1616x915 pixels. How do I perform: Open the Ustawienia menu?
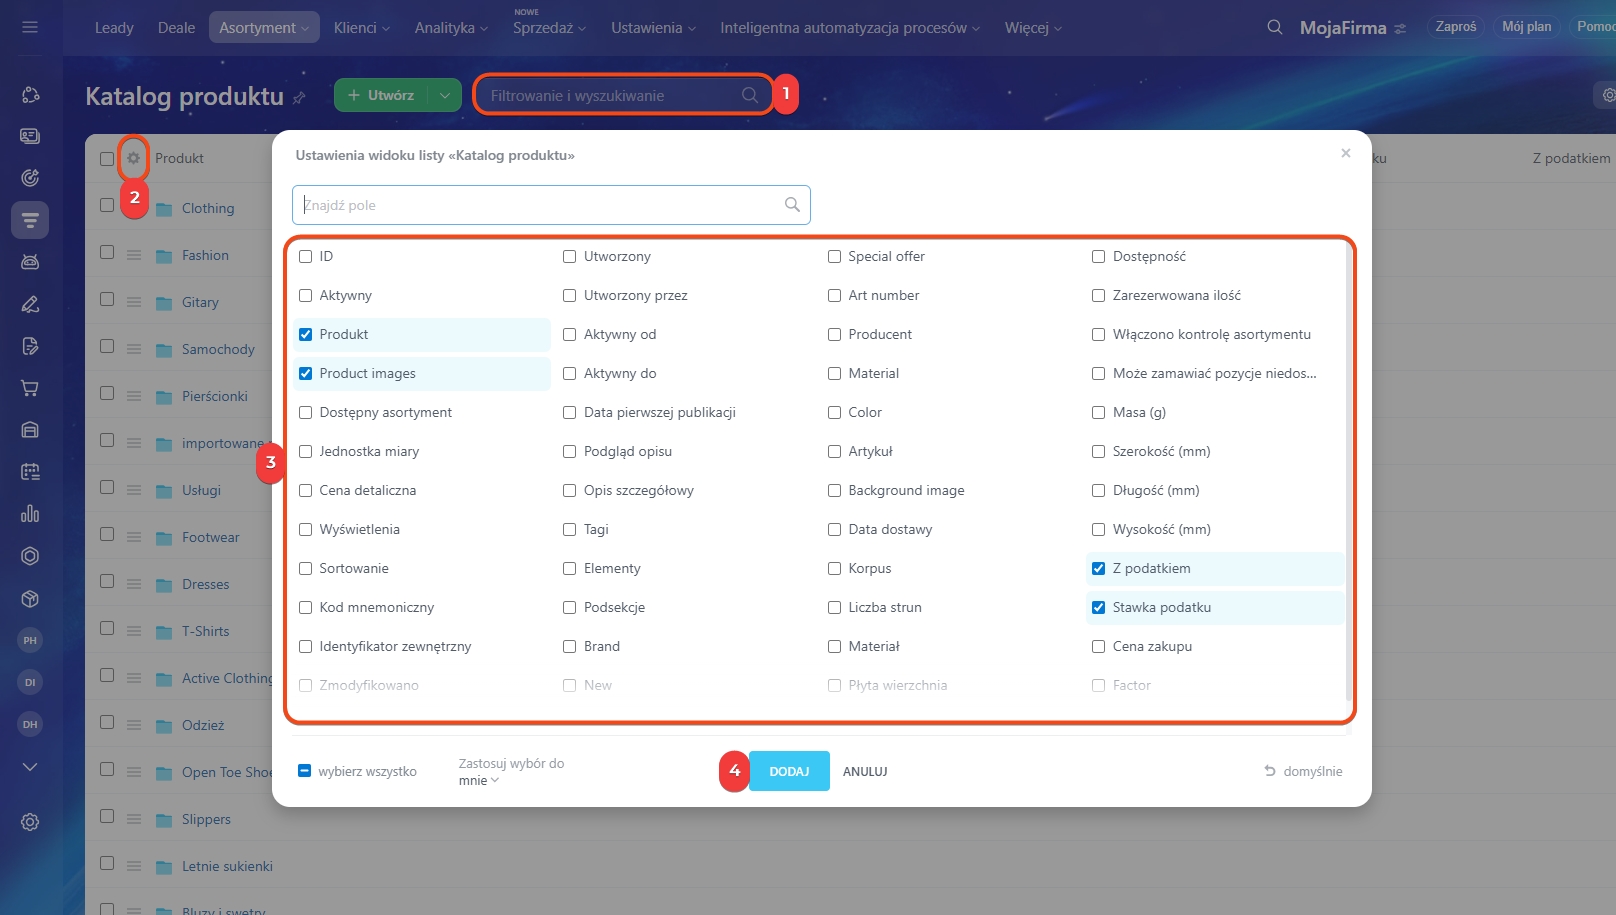point(653,28)
